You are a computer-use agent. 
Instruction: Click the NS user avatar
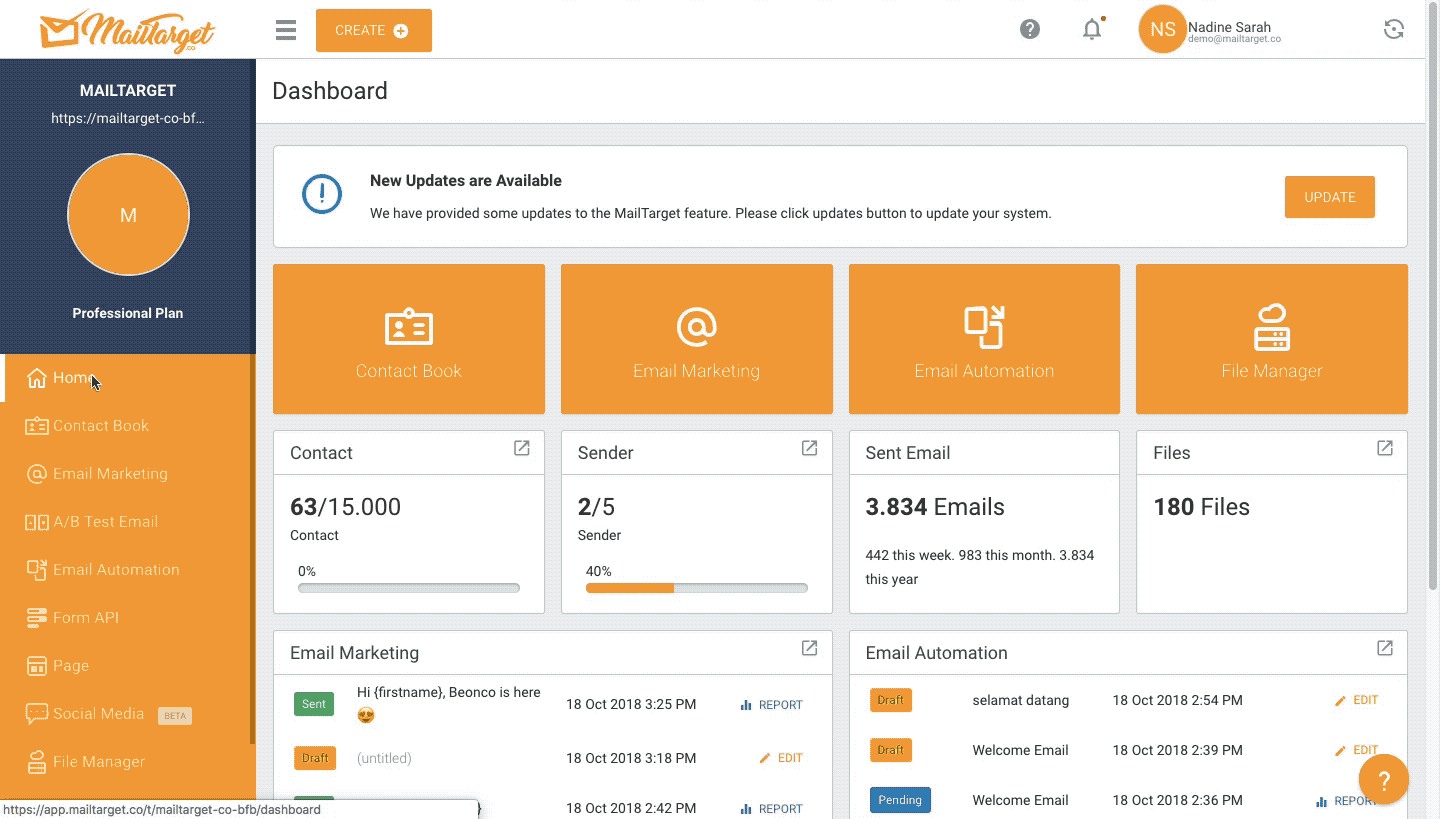1162,29
